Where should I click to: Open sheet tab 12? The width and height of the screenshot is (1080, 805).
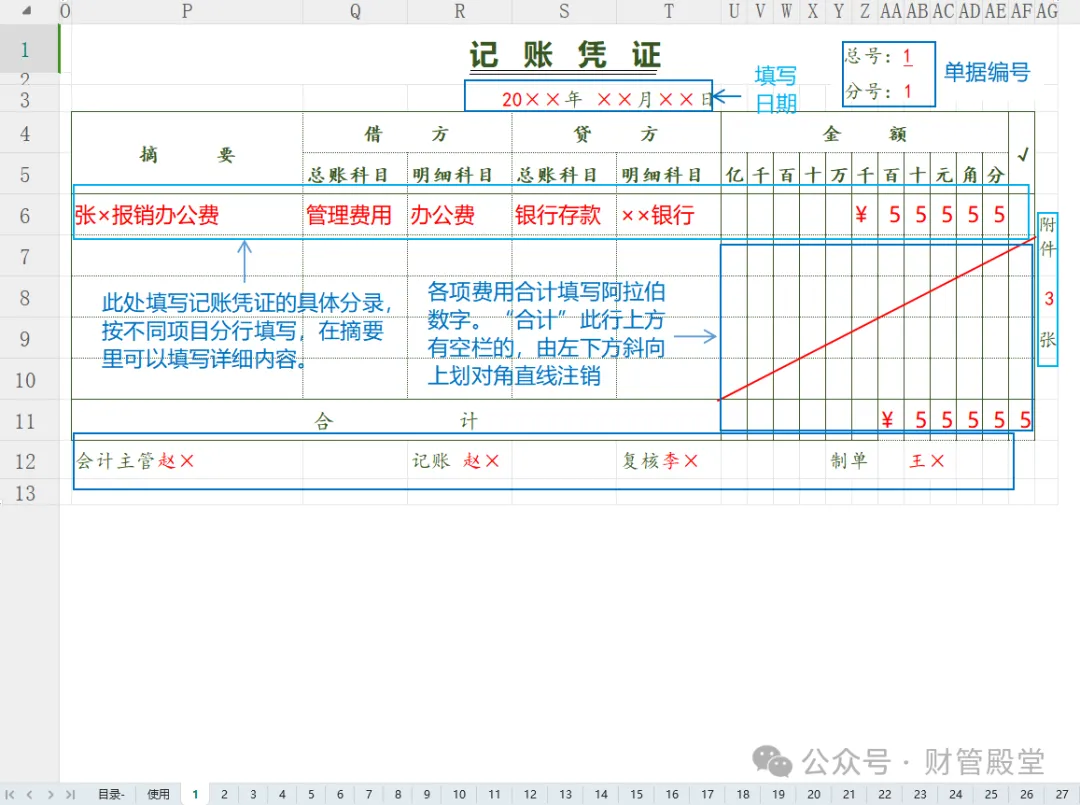[530, 794]
